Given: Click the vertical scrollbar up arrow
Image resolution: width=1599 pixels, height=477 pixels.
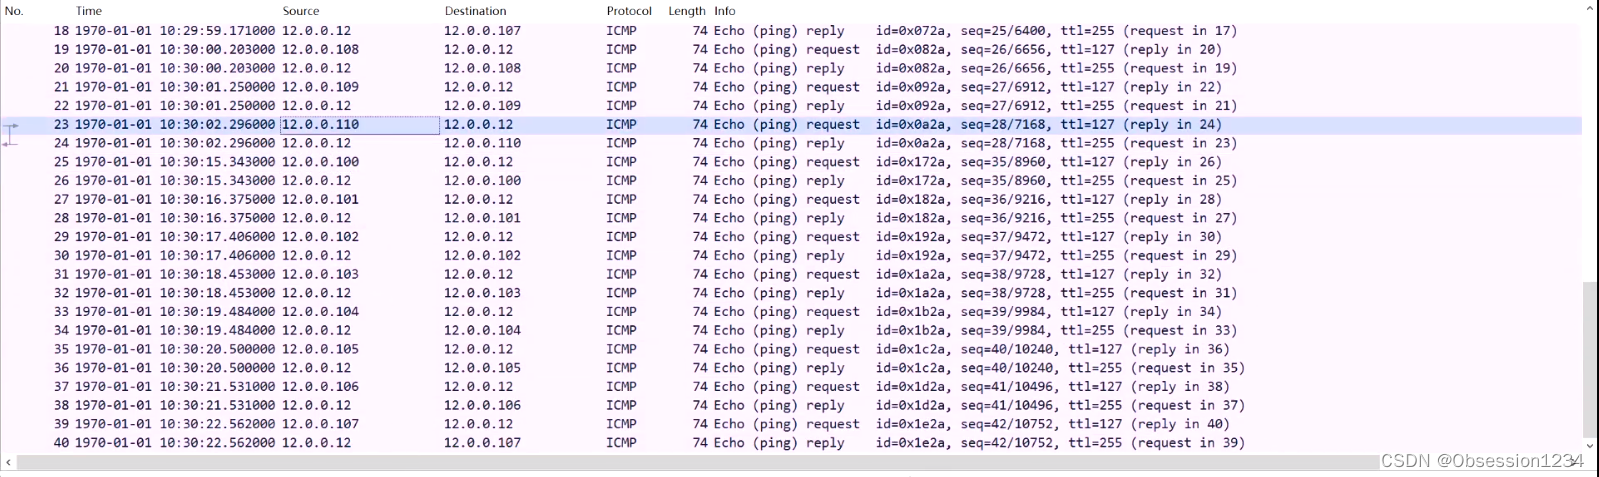Looking at the screenshot, I should [1590, 9].
